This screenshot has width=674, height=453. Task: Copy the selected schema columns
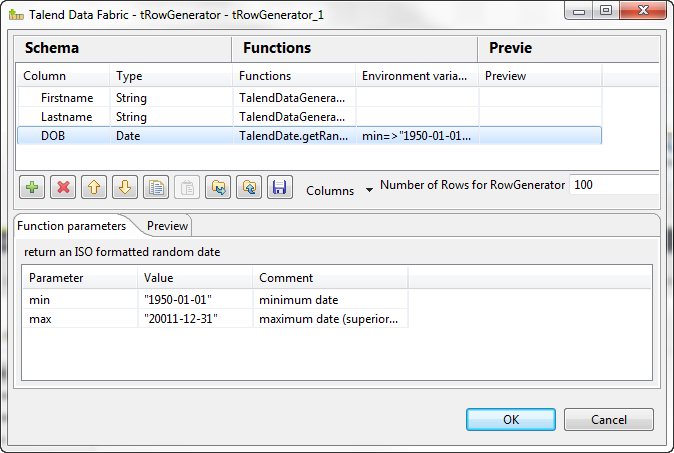click(155, 186)
